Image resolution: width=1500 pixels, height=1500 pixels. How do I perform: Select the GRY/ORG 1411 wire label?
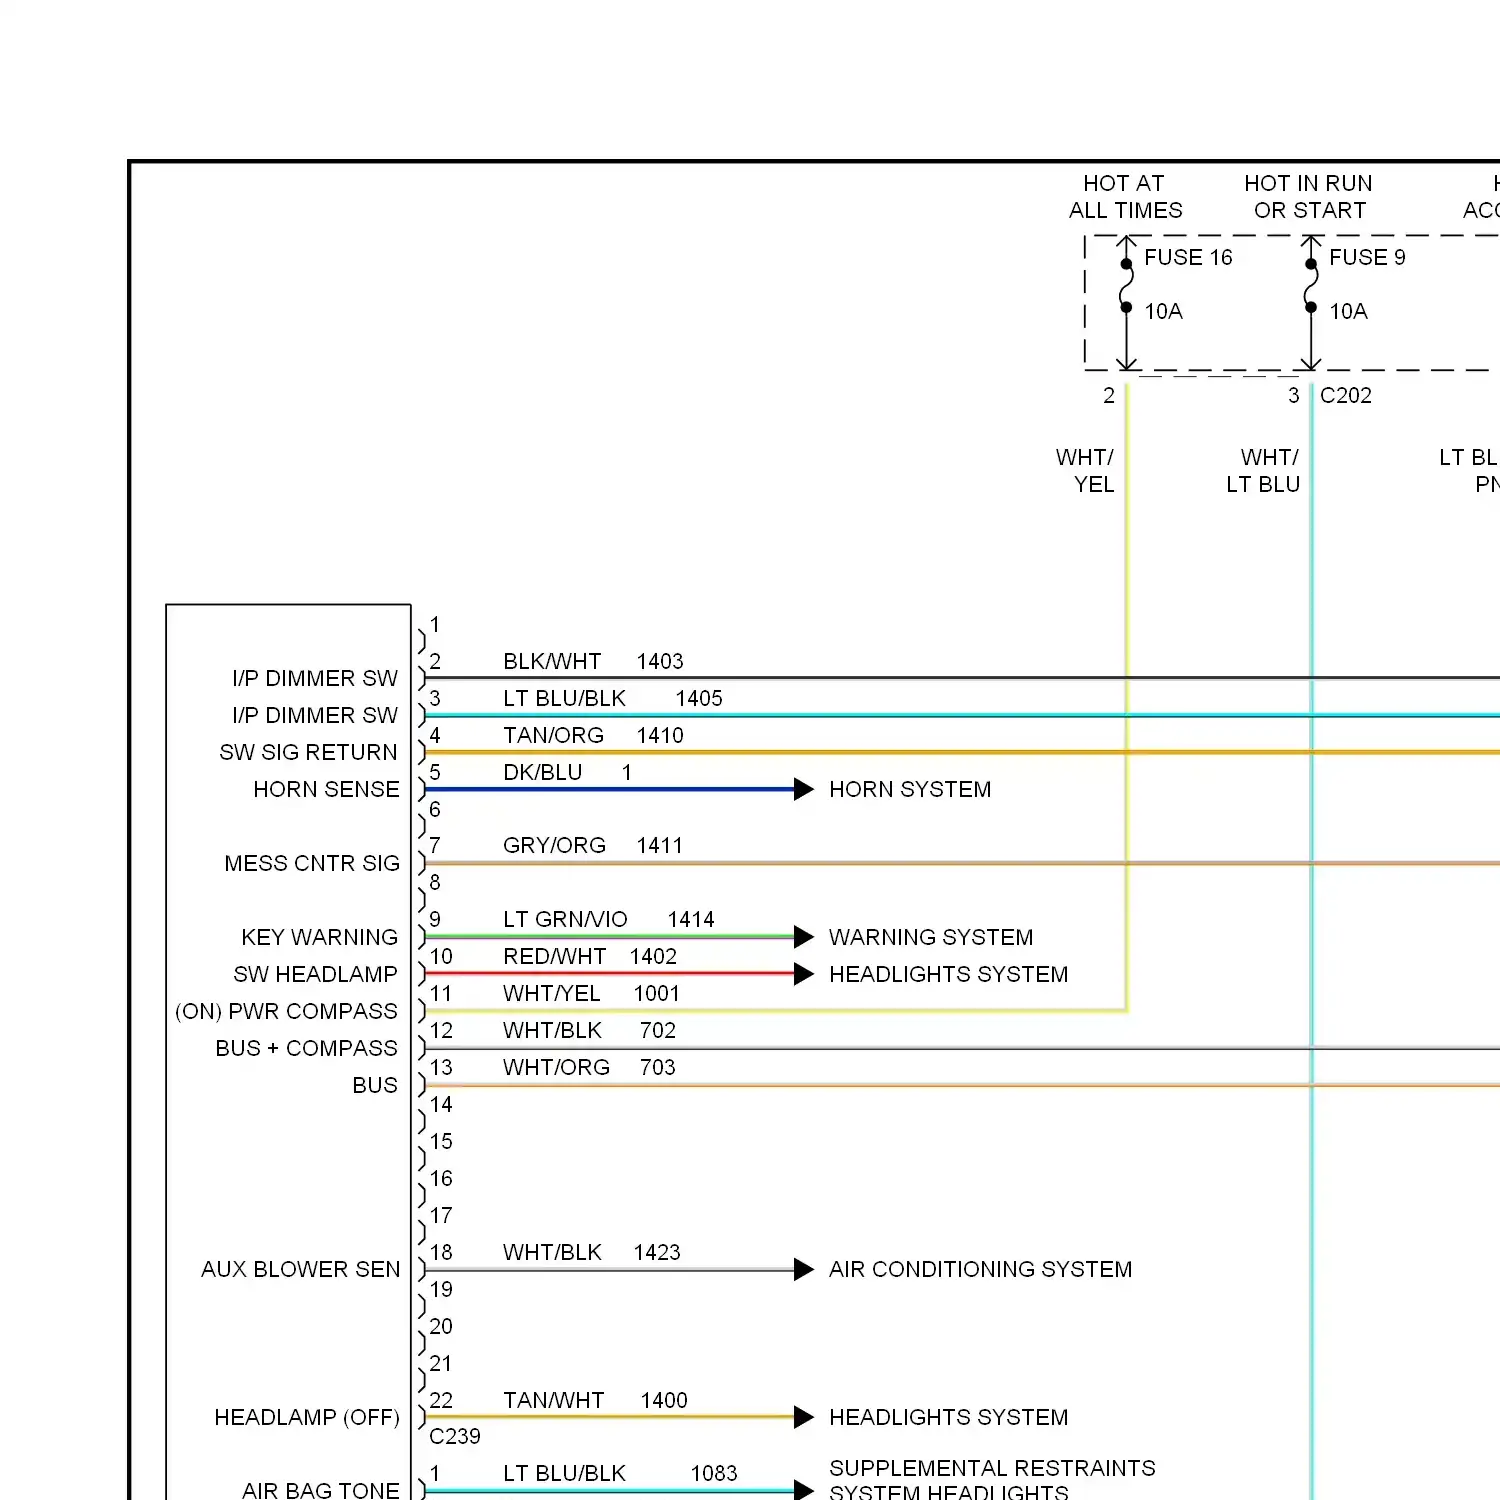coord(593,846)
